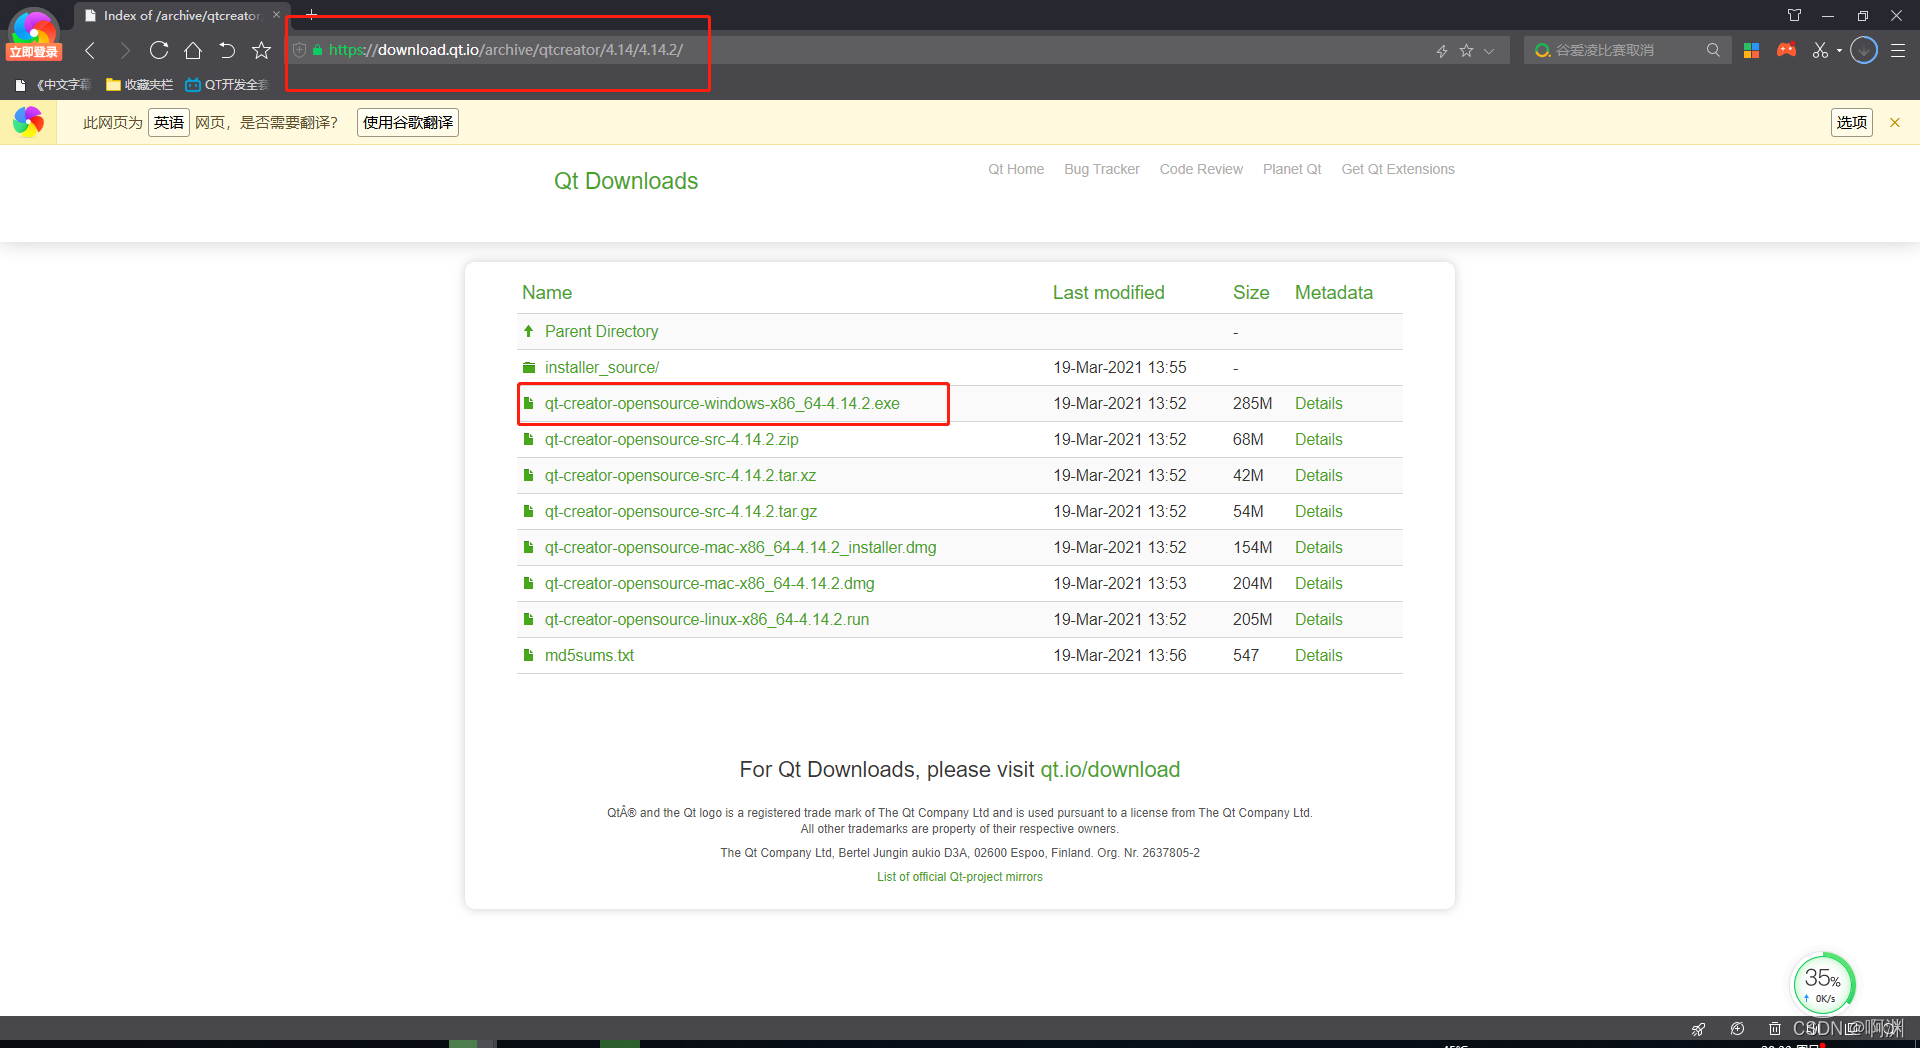Go back with the browser back arrow
Screen dimensions: 1920x1048
point(90,50)
